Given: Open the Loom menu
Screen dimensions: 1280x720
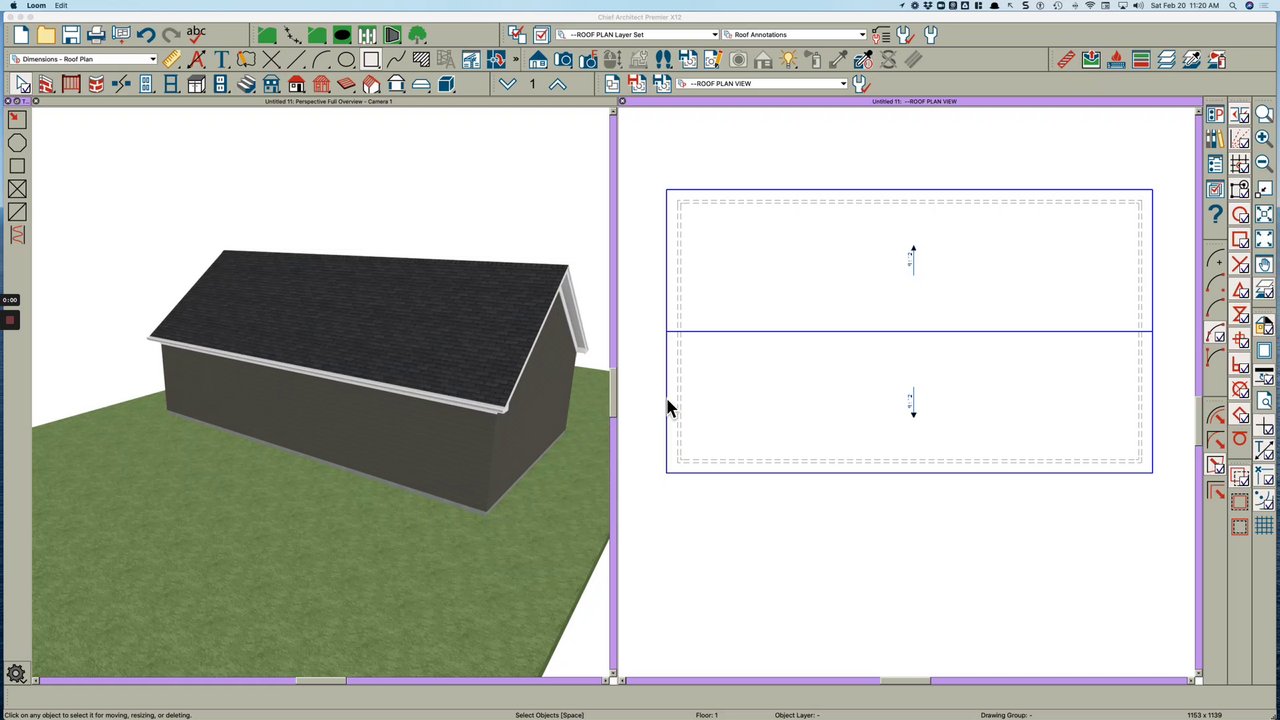Looking at the screenshot, I should tap(36, 6).
